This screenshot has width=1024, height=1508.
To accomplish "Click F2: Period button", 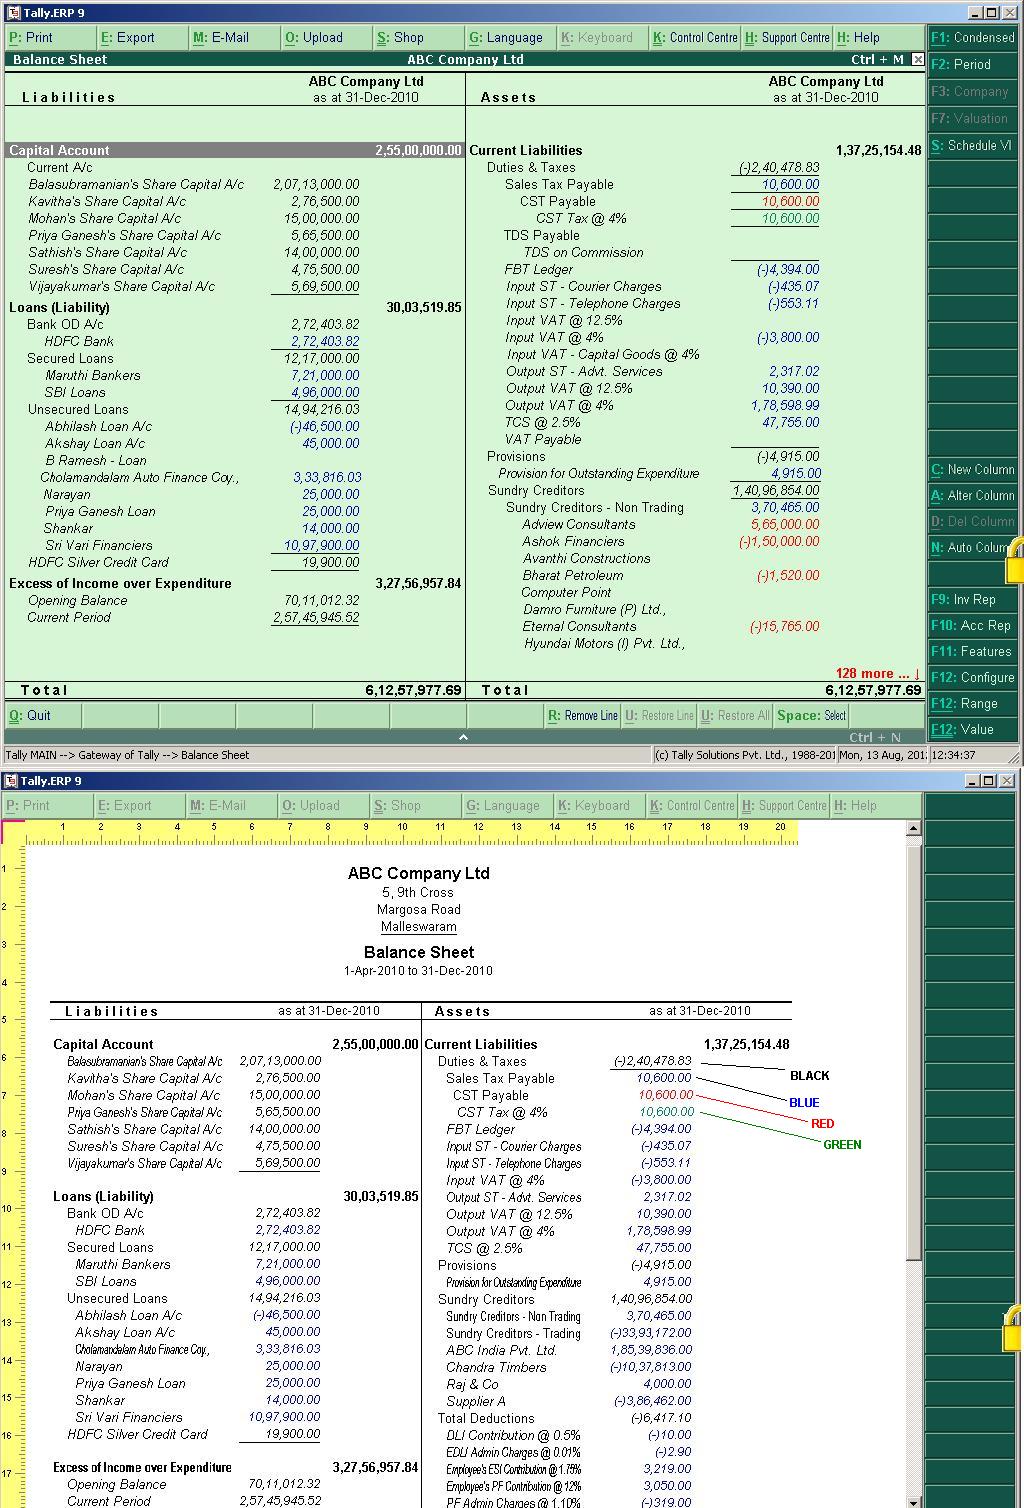I will click(972, 64).
